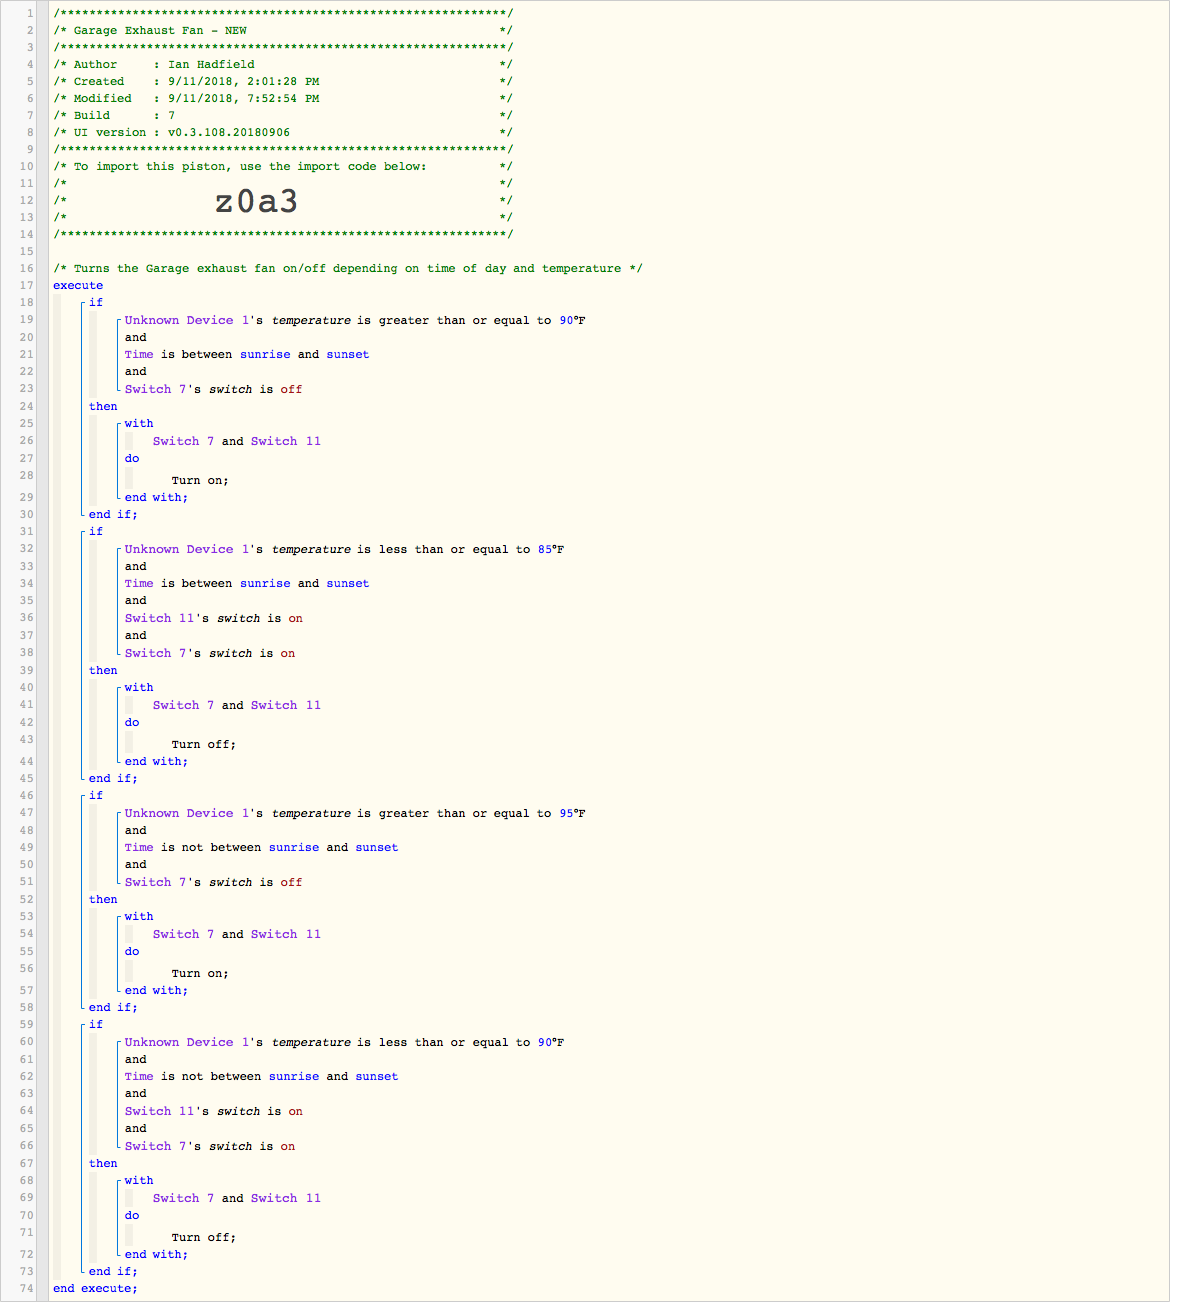The height and width of the screenshot is (1302, 1178).
Task: Click 'Unknown Device 1' on line 19
Action: pyautogui.click(x=187, y=320)
